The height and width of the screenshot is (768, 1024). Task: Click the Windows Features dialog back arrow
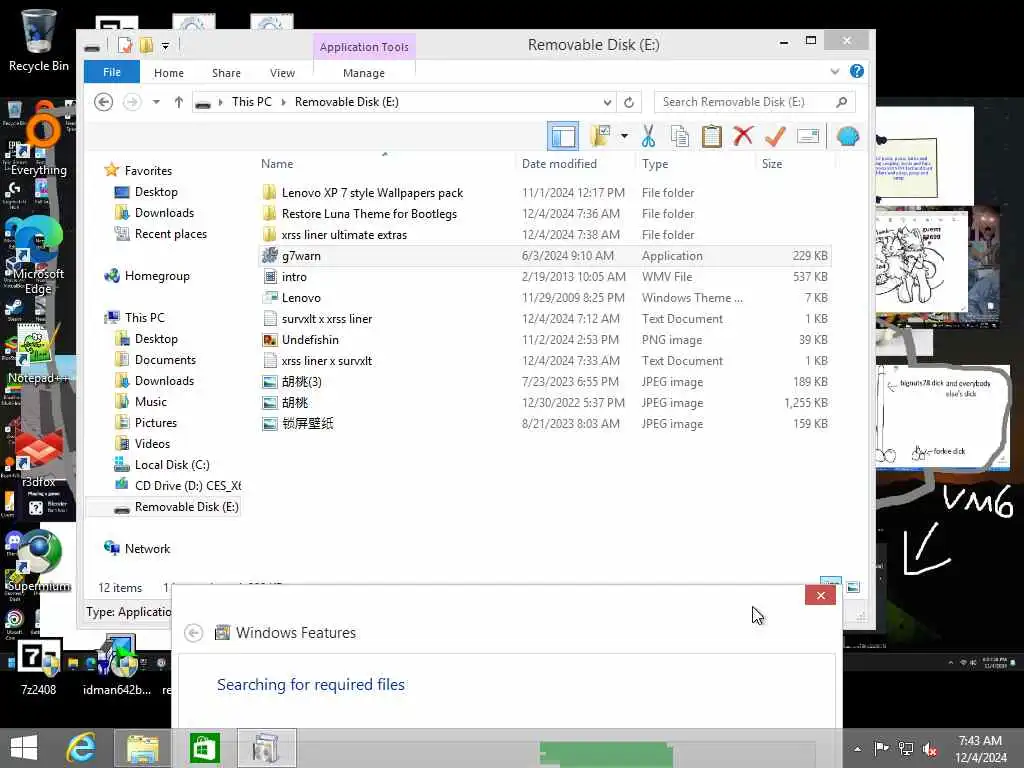(193, 633)
